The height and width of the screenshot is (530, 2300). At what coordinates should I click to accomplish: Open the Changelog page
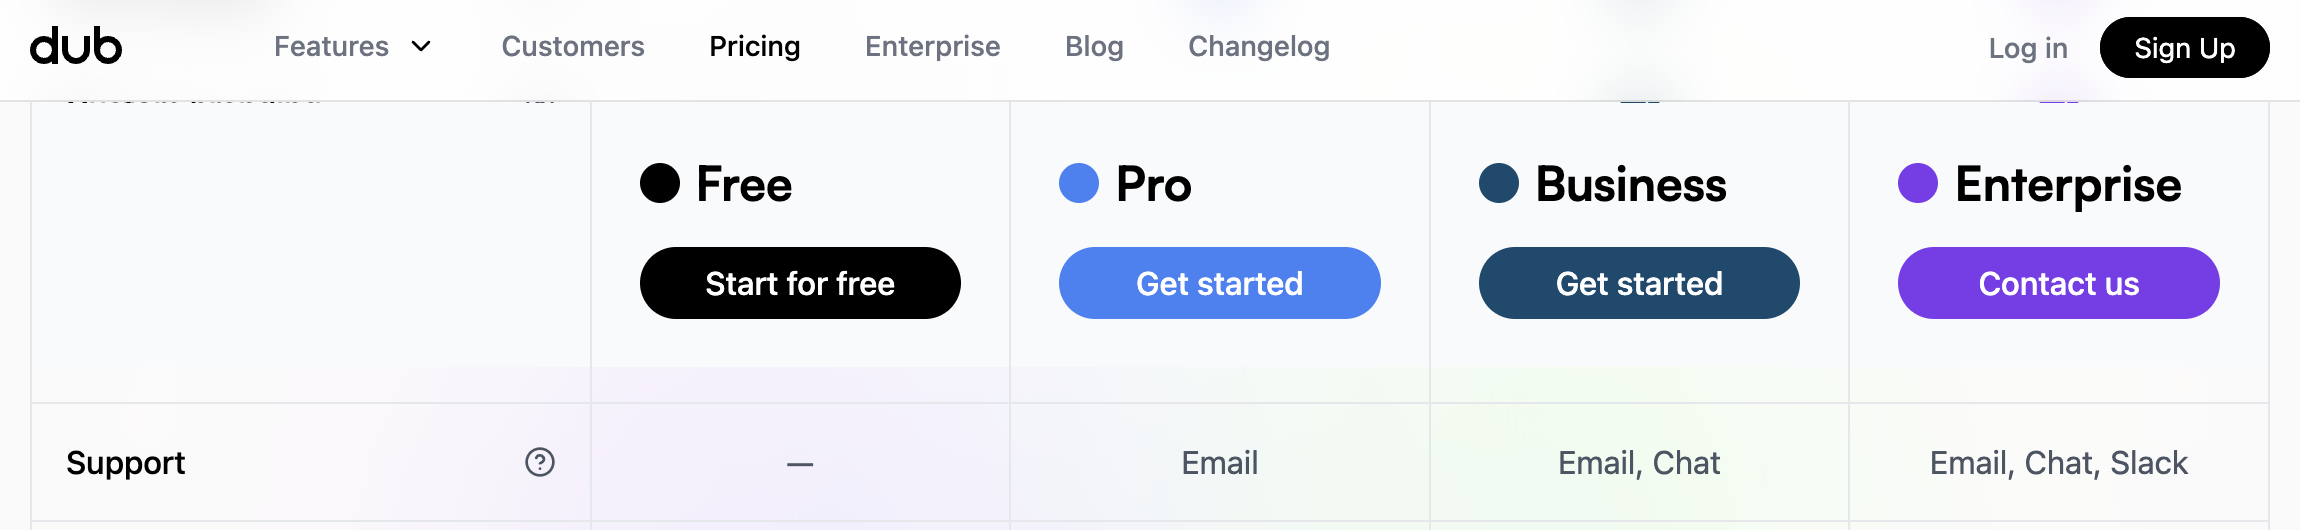[1259, 47]
